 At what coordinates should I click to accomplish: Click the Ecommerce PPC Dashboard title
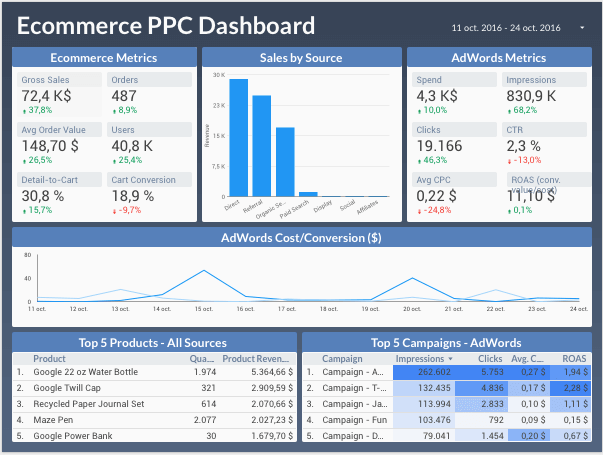(x=166, y=26)
